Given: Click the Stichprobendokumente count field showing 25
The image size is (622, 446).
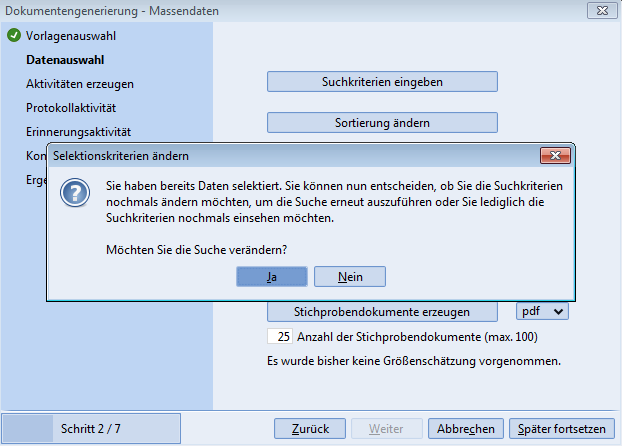Looking at the screenshot, I should [279, 337].
